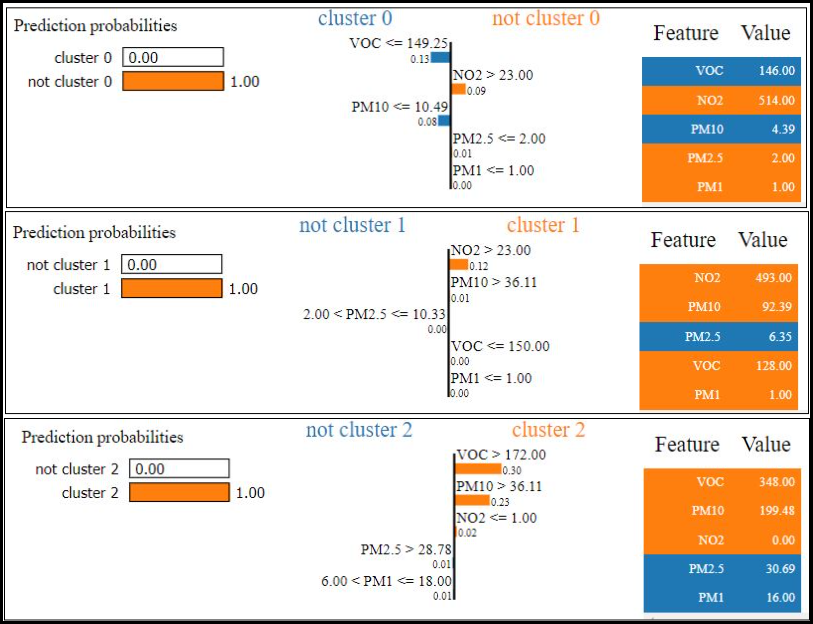This screenshot has height=624, width=813.
Task: Click the NO2 493.00 table row
Action: click(x=718, y=278)
